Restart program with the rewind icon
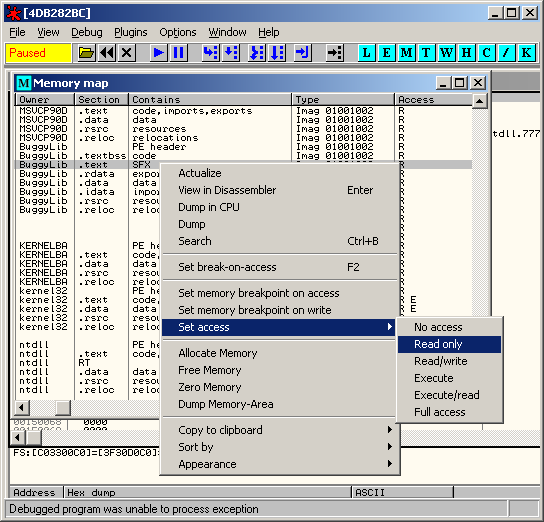544x522 pixels. coord(107,53)
